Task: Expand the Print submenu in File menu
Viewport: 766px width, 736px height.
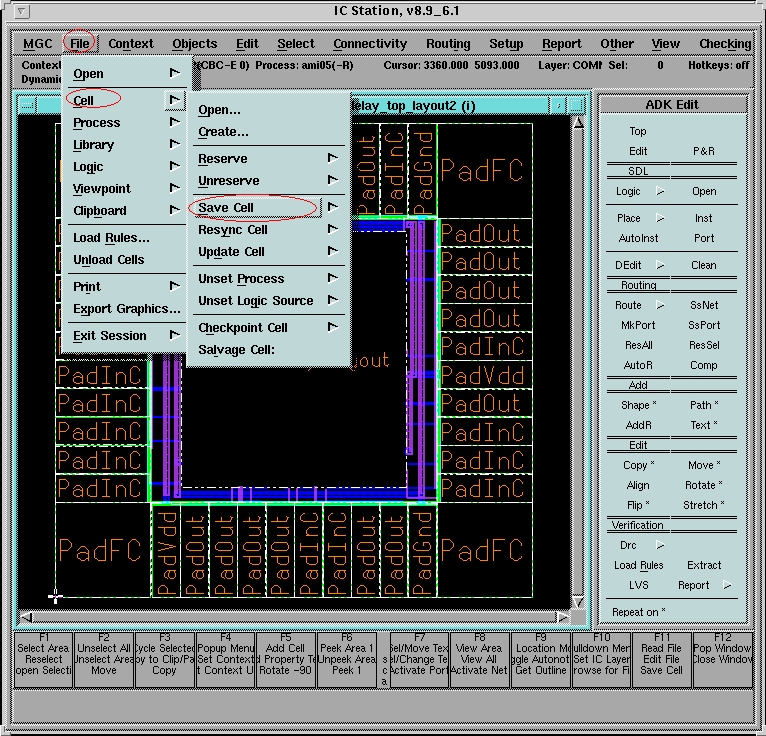Action: pos(174,287)
